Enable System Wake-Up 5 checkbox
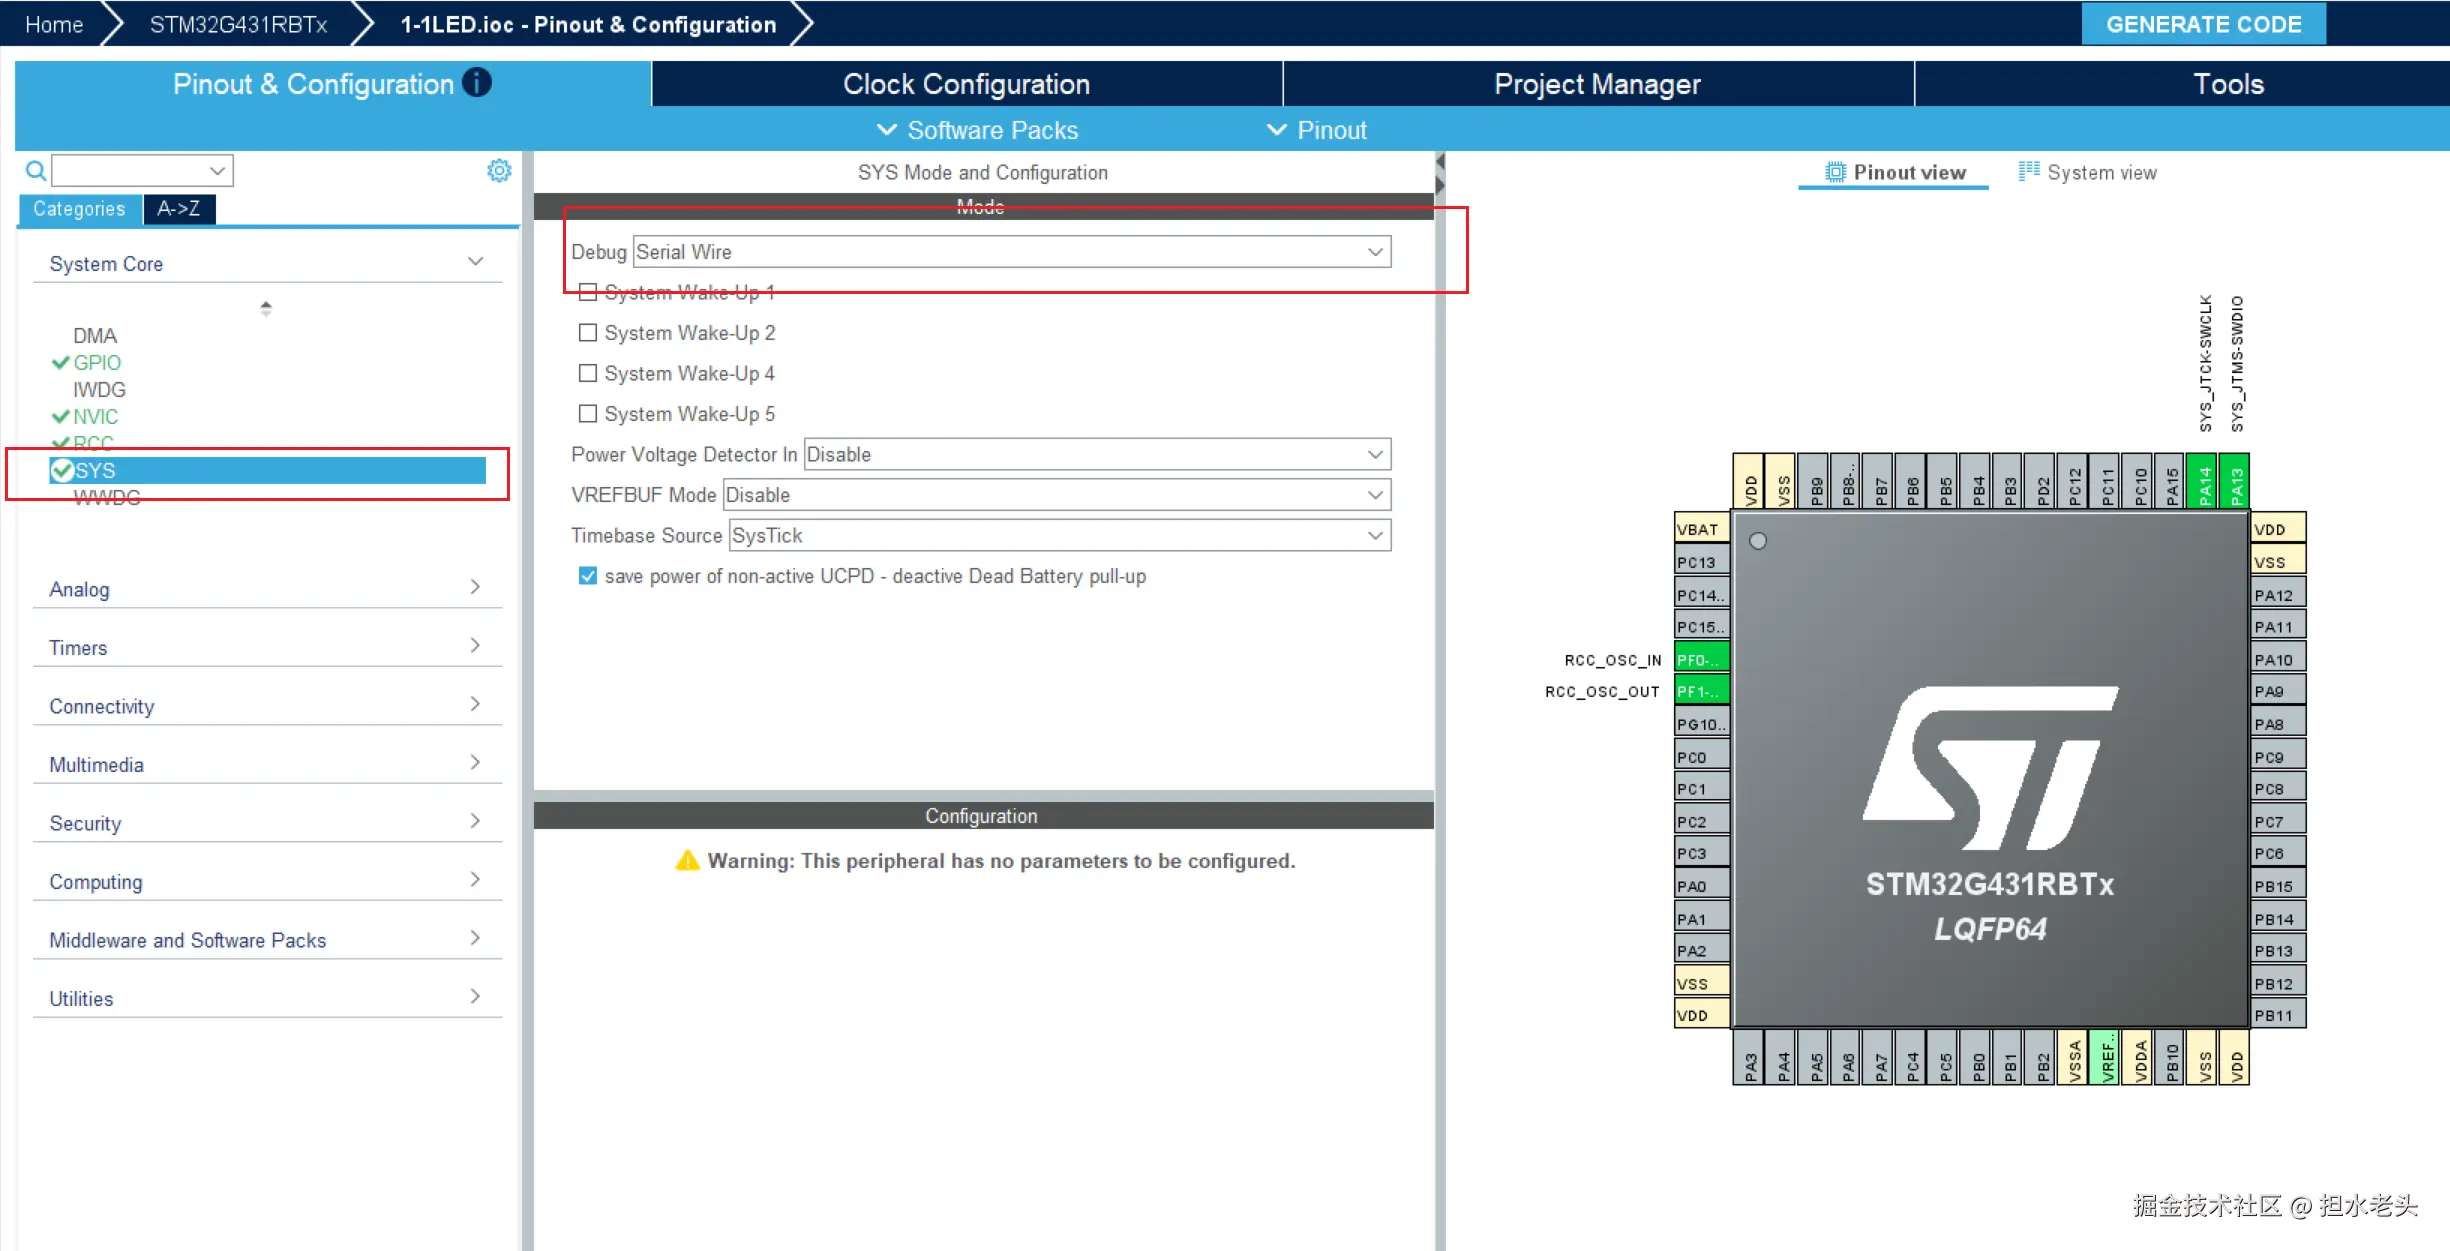Image resolution: width=2450 pixels, height=1251 pixels. click(588, 413)
